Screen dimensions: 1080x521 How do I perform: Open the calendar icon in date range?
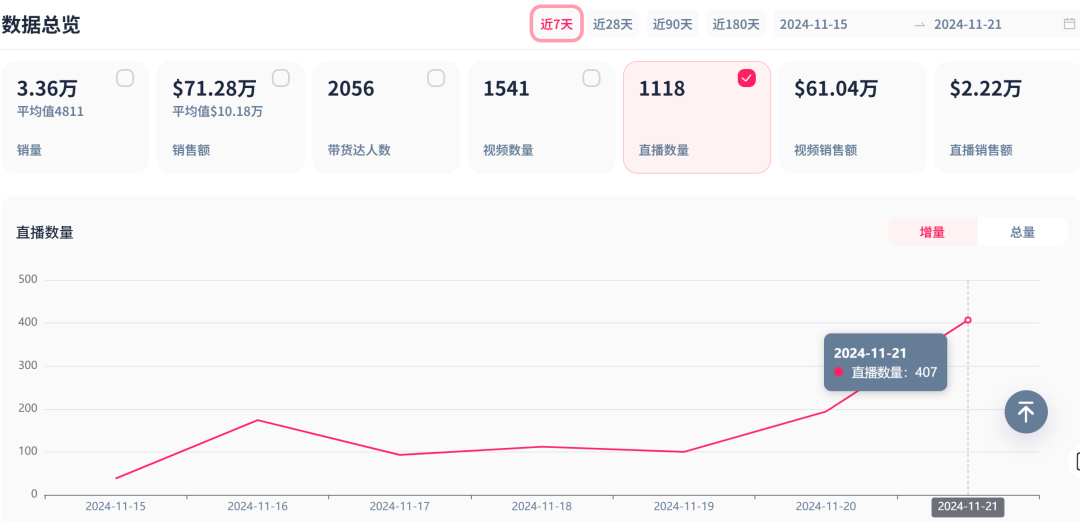pyautogui.click(x=1069, y=24)
